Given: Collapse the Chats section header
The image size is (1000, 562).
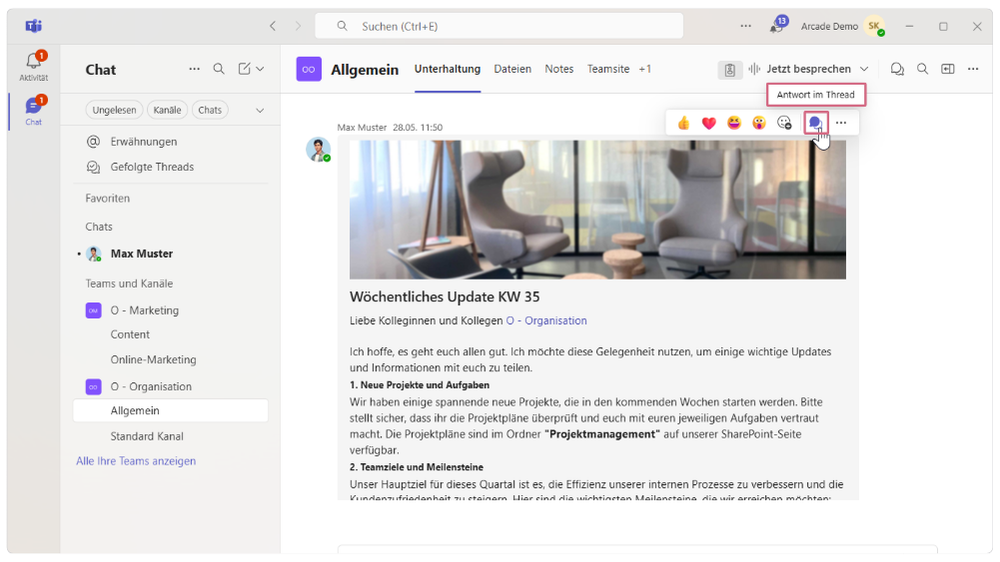Looking at the screenshot, I should 99,226.
